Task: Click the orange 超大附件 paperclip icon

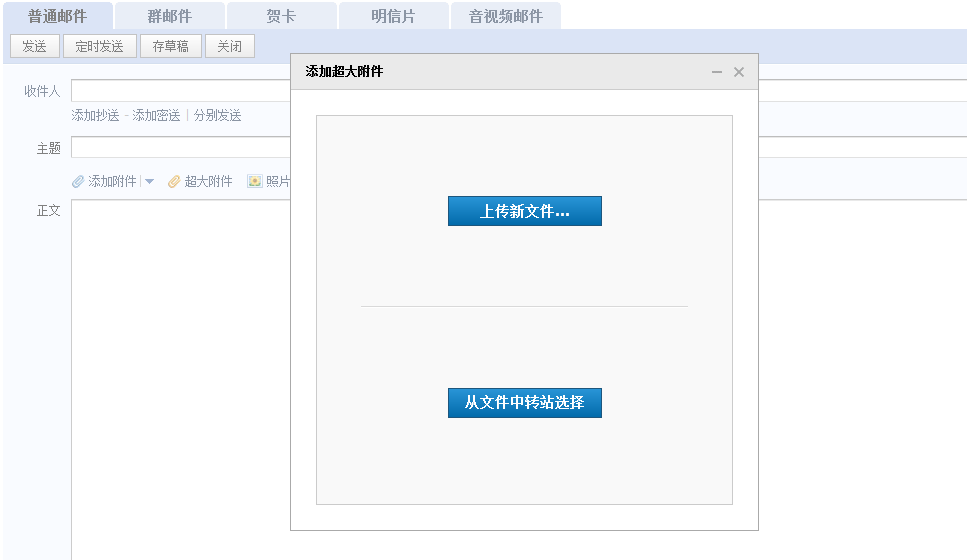Action: tap(174, 181)
